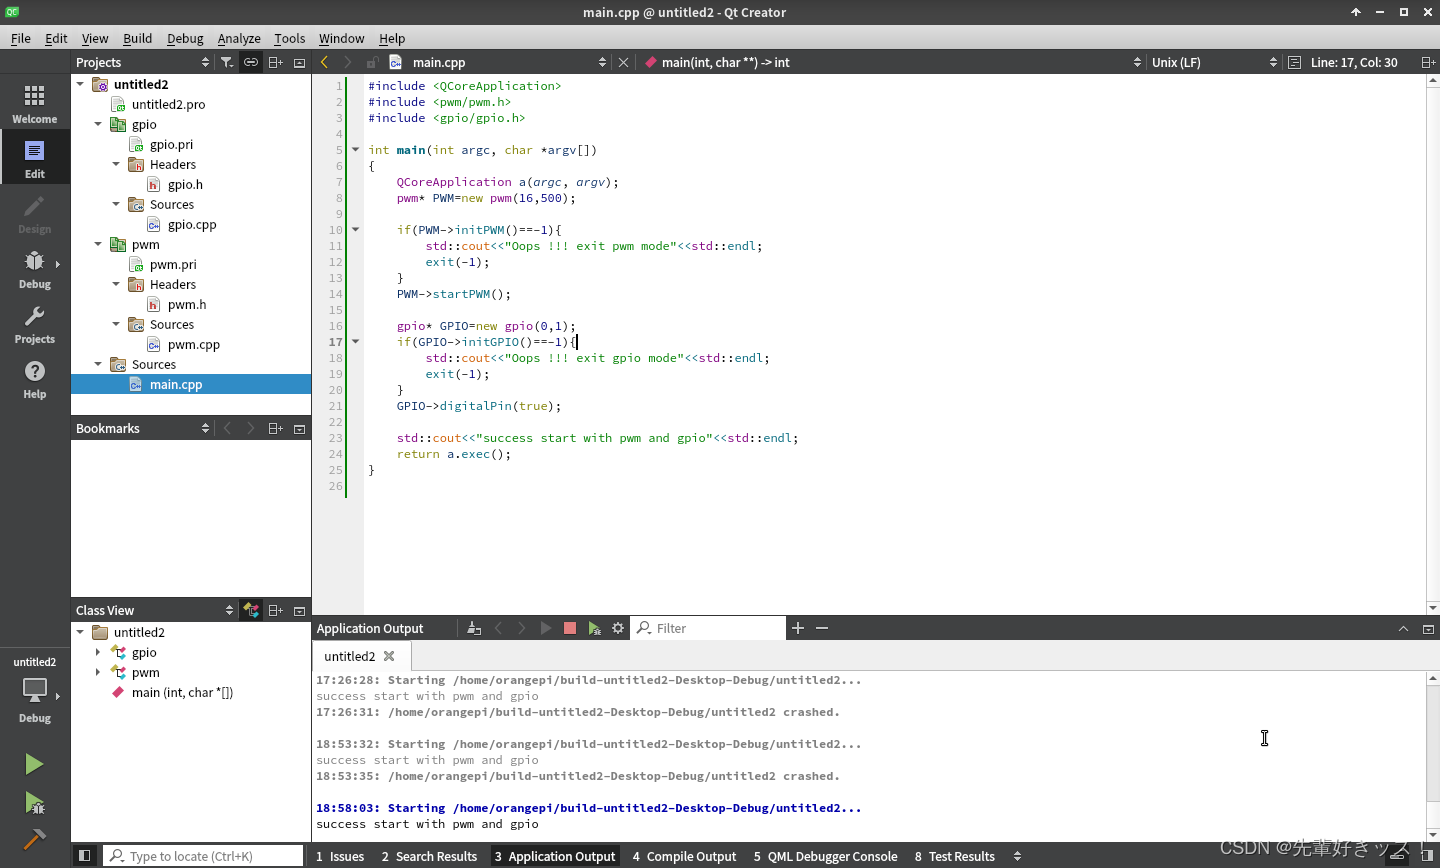Screen dimensions: 1440x868
Task: Close the untitled2 output tab
Action: pyautogui.click(x=389, y=656)
